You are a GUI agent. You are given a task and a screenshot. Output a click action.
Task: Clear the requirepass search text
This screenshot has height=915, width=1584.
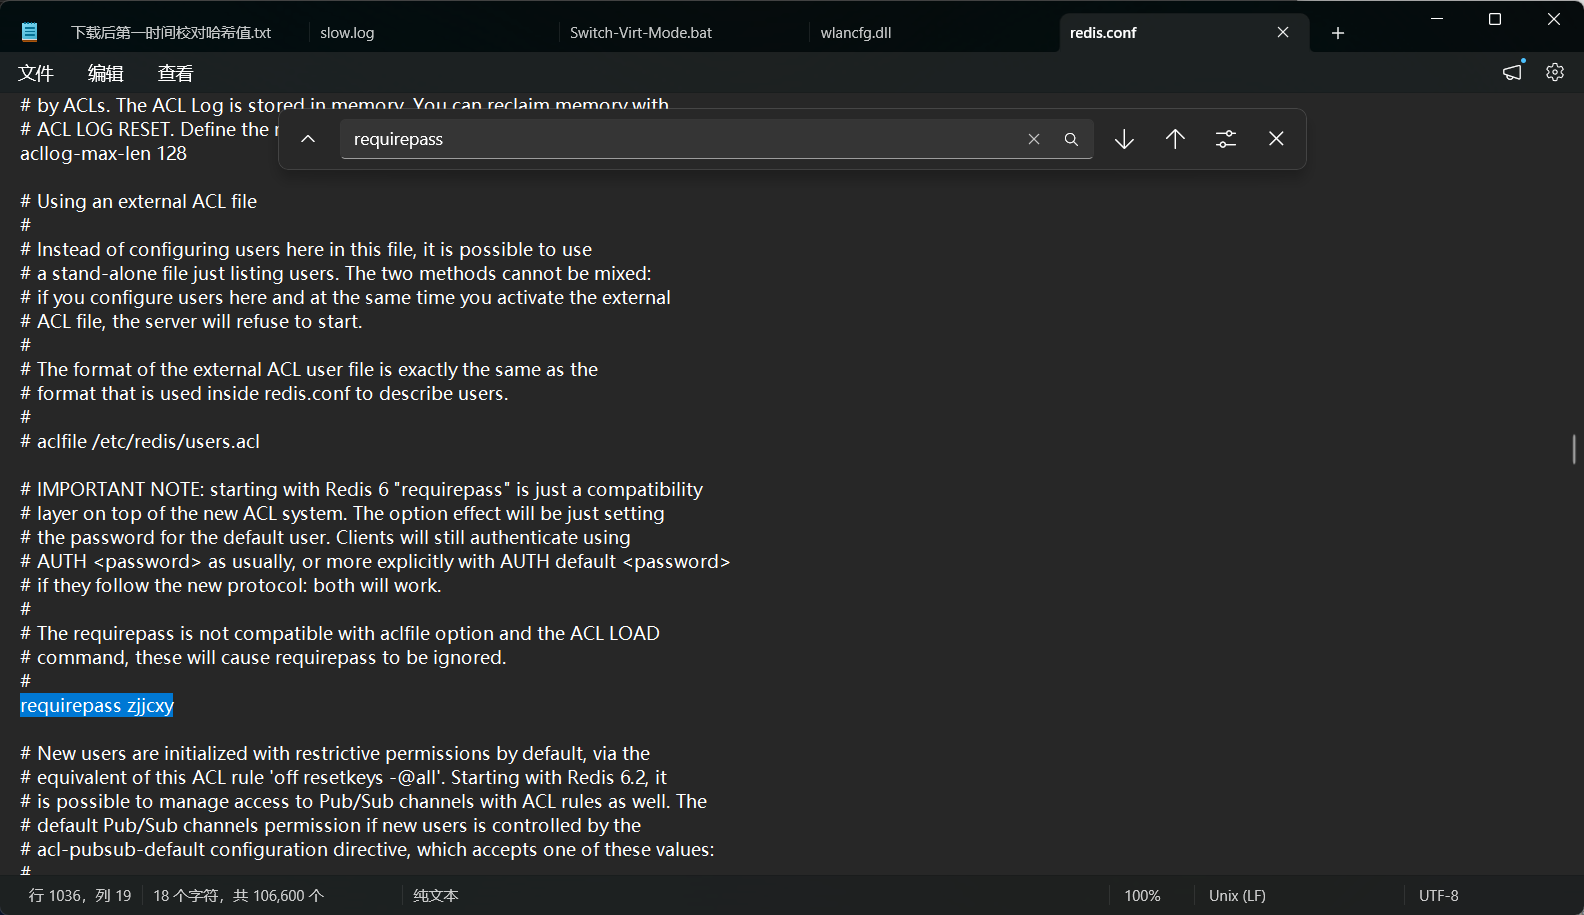[x=1034, y=139]
